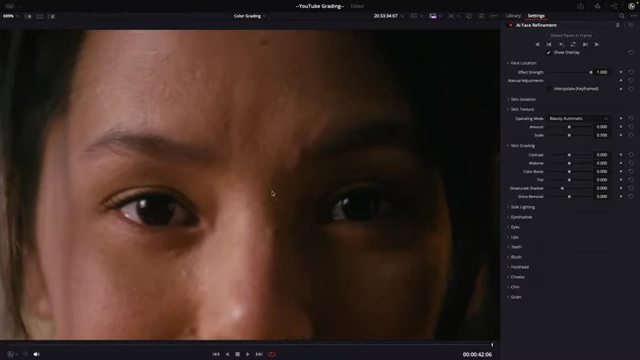Toggle keyframe for Tint

621,180
